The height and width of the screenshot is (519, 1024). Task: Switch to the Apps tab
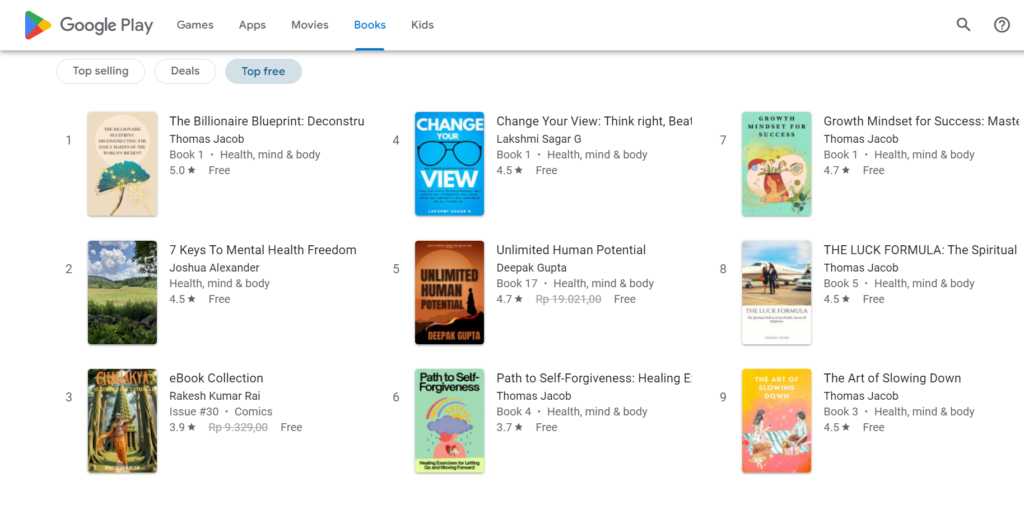pos(252,25)
